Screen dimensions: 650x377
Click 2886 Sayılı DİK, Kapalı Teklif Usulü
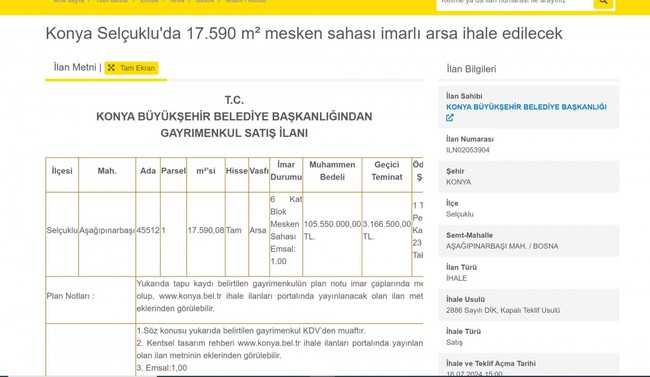coord(503,310)
